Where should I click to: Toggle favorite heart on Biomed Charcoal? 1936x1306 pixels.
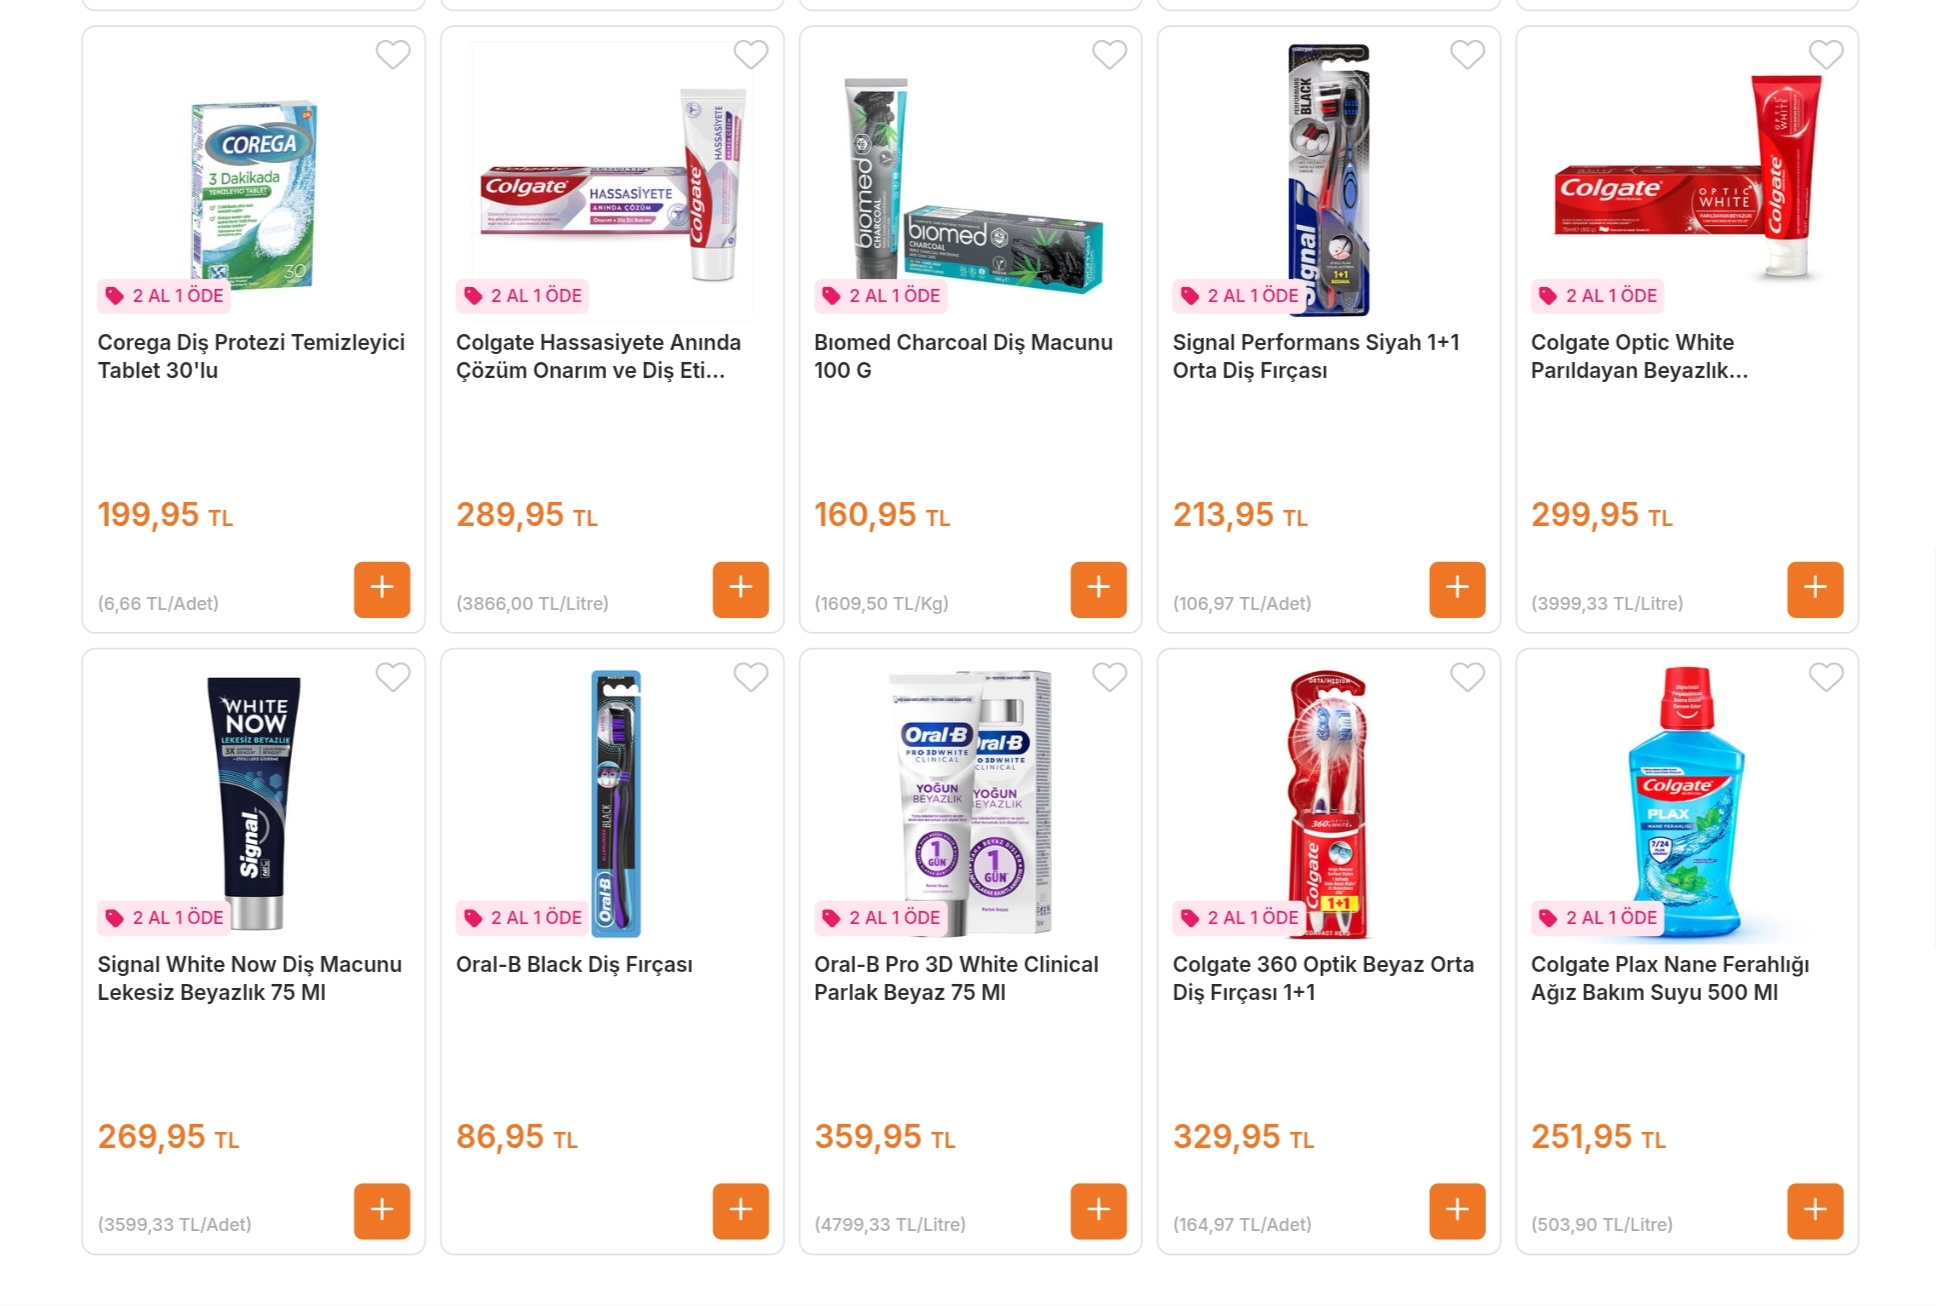point(1109,54)
